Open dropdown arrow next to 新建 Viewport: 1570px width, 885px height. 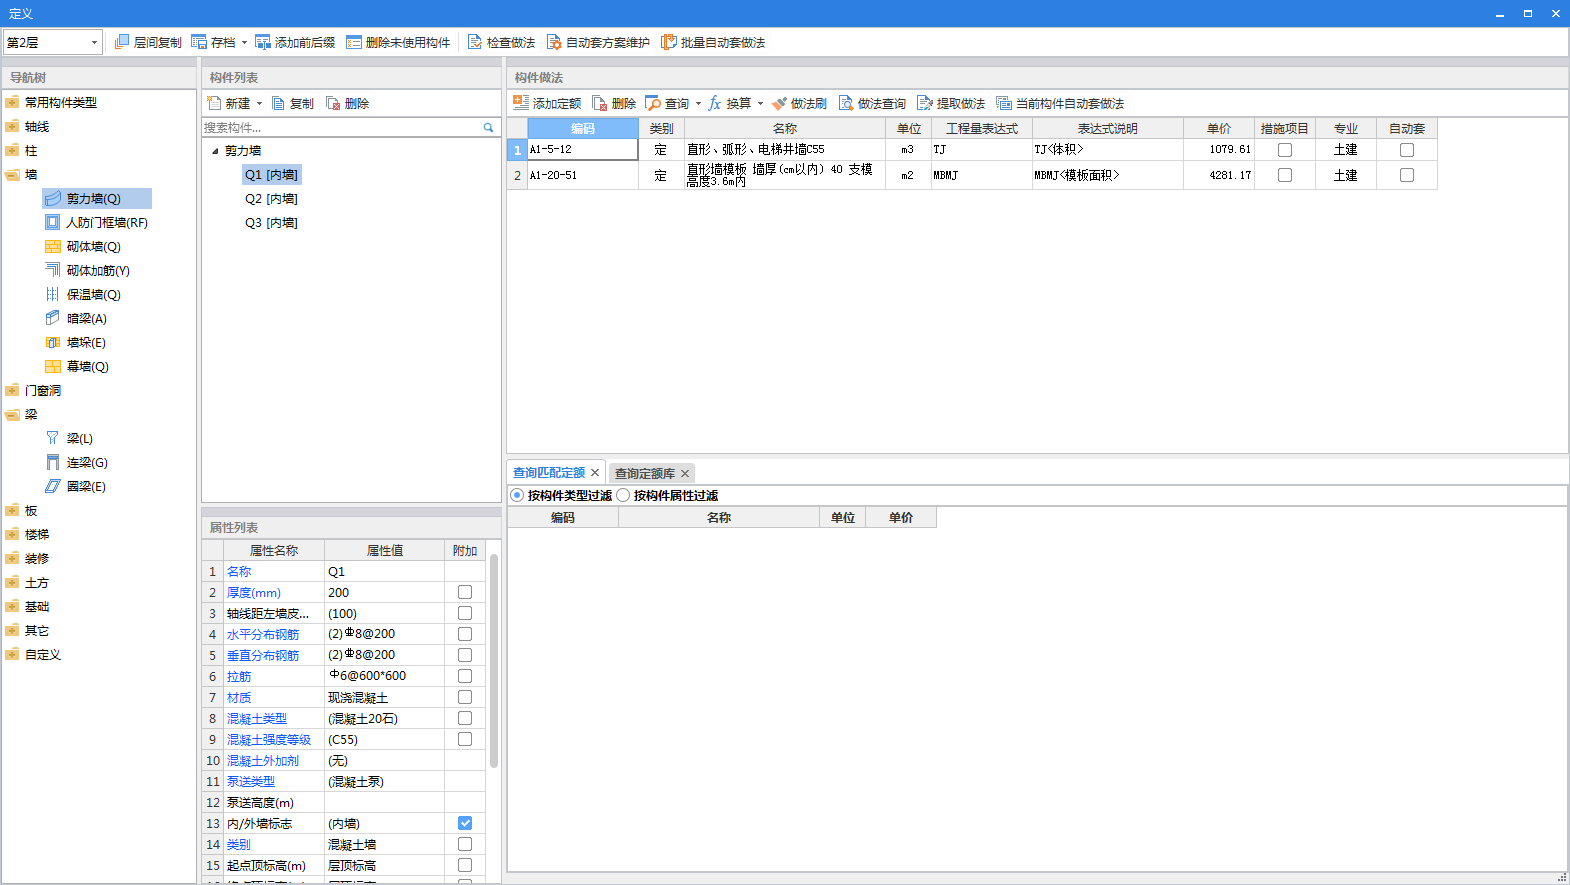[259, 104]
